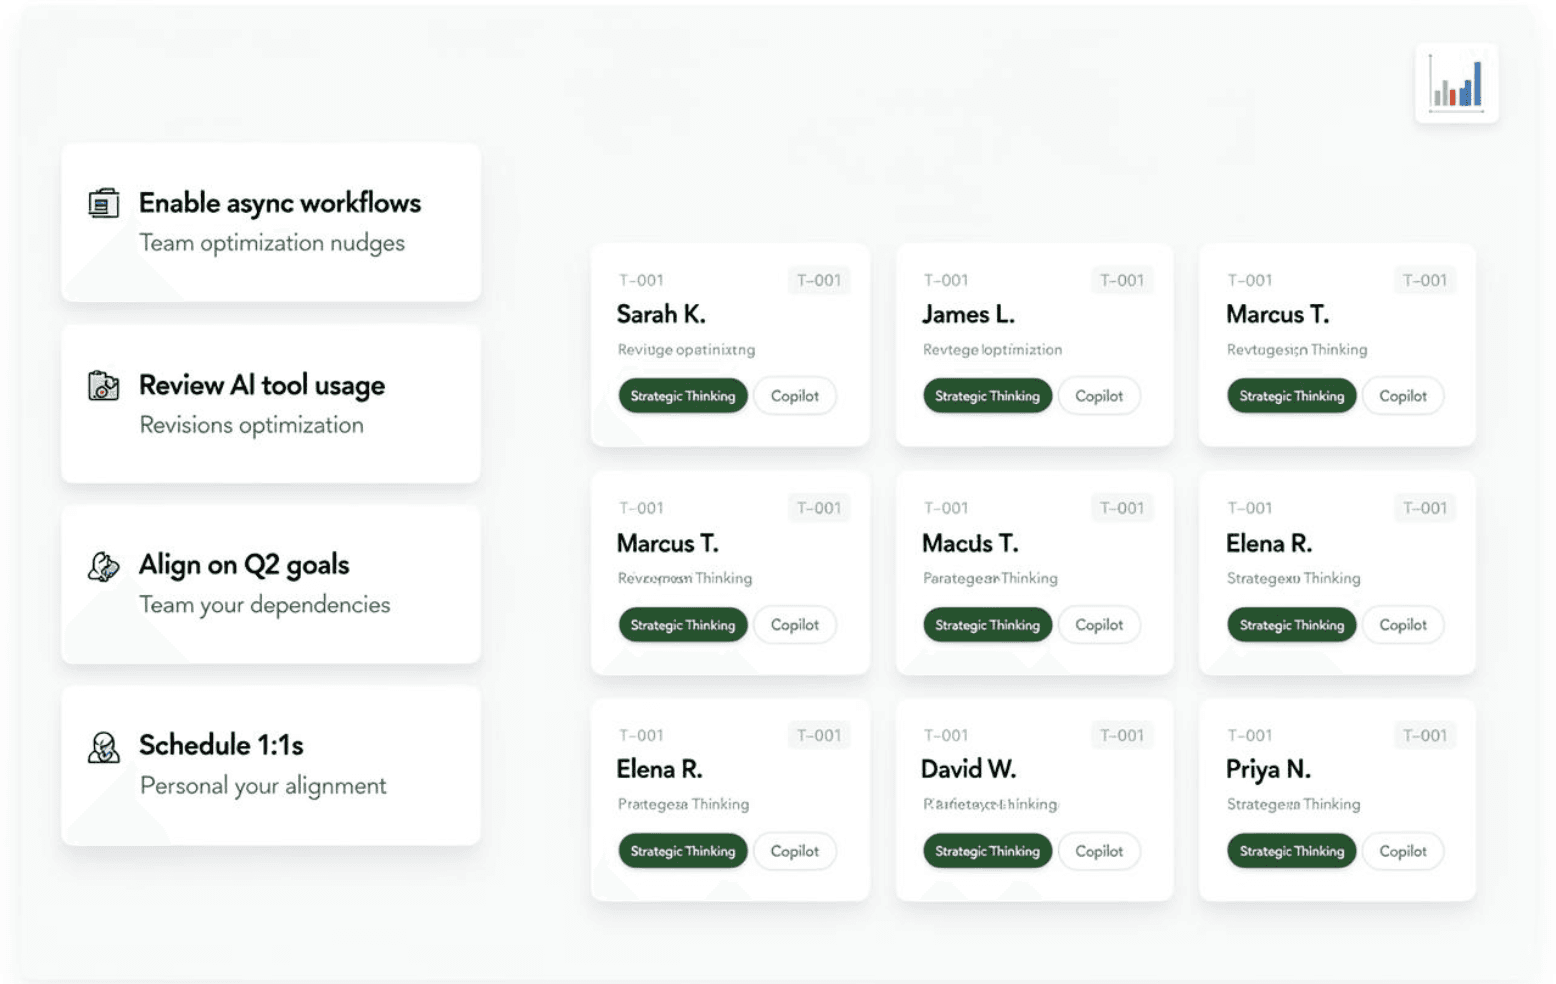Image resolution: width=1556 pixels, height=984 pixels.
Task: Select Strategic Thinking tag on James L. card
Action: pyautogui.click(x=987, y=396)
